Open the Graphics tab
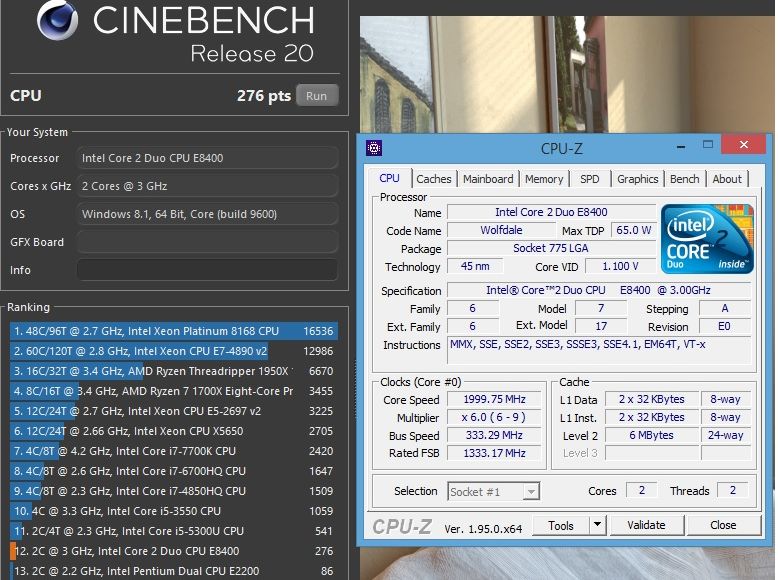This screenshot has width=778, height=580. 638,179
